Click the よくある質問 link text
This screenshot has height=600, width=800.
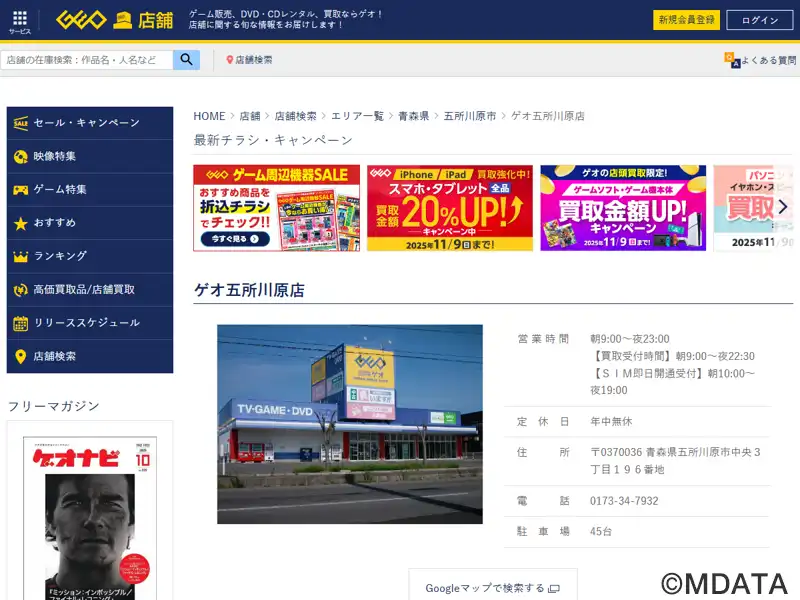[x=769, y=60]
